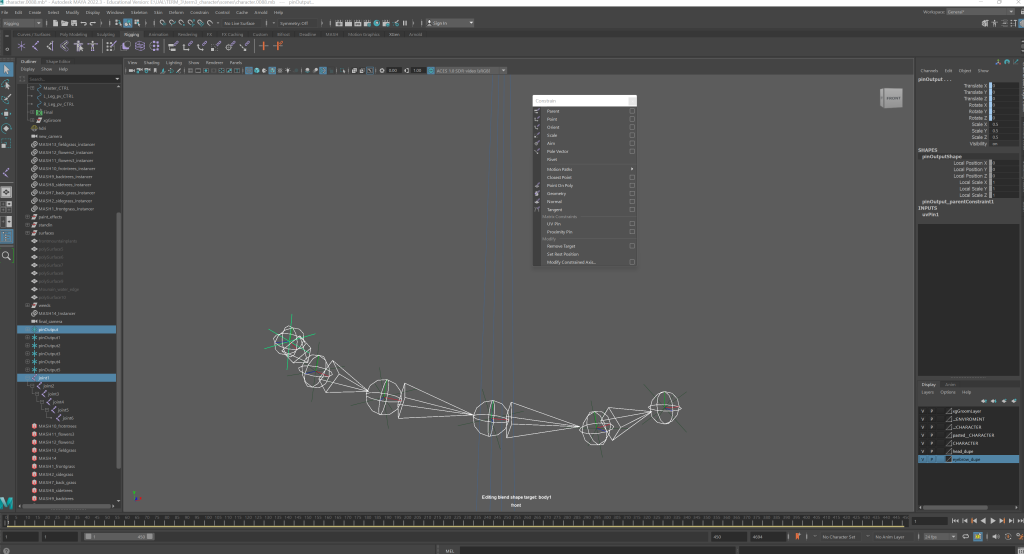The height and width of the screenshot is (554, 1024).
Task: Click the Pole Vector constraint shelf icon
Action: pyautogui.click(x=245, y=46)
